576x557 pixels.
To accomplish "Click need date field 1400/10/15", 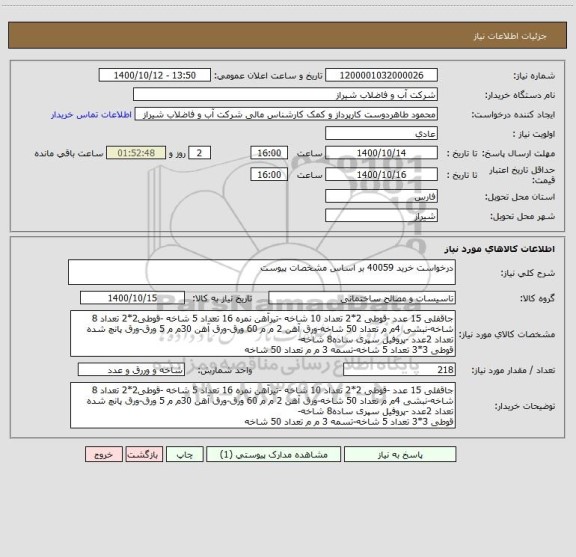I will click(132, 298).
